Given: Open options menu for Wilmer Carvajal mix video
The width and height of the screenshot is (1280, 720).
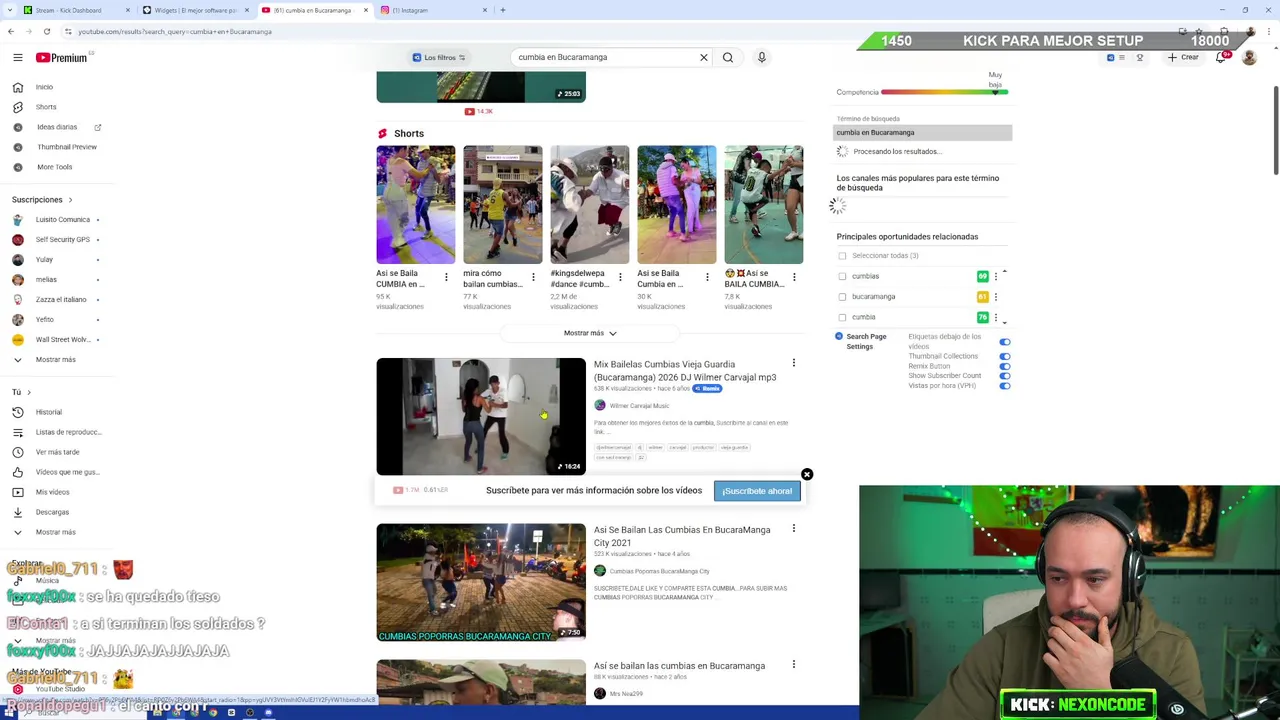Looking at the screenshot, I should pyautogui.click(x=794, y=363).
